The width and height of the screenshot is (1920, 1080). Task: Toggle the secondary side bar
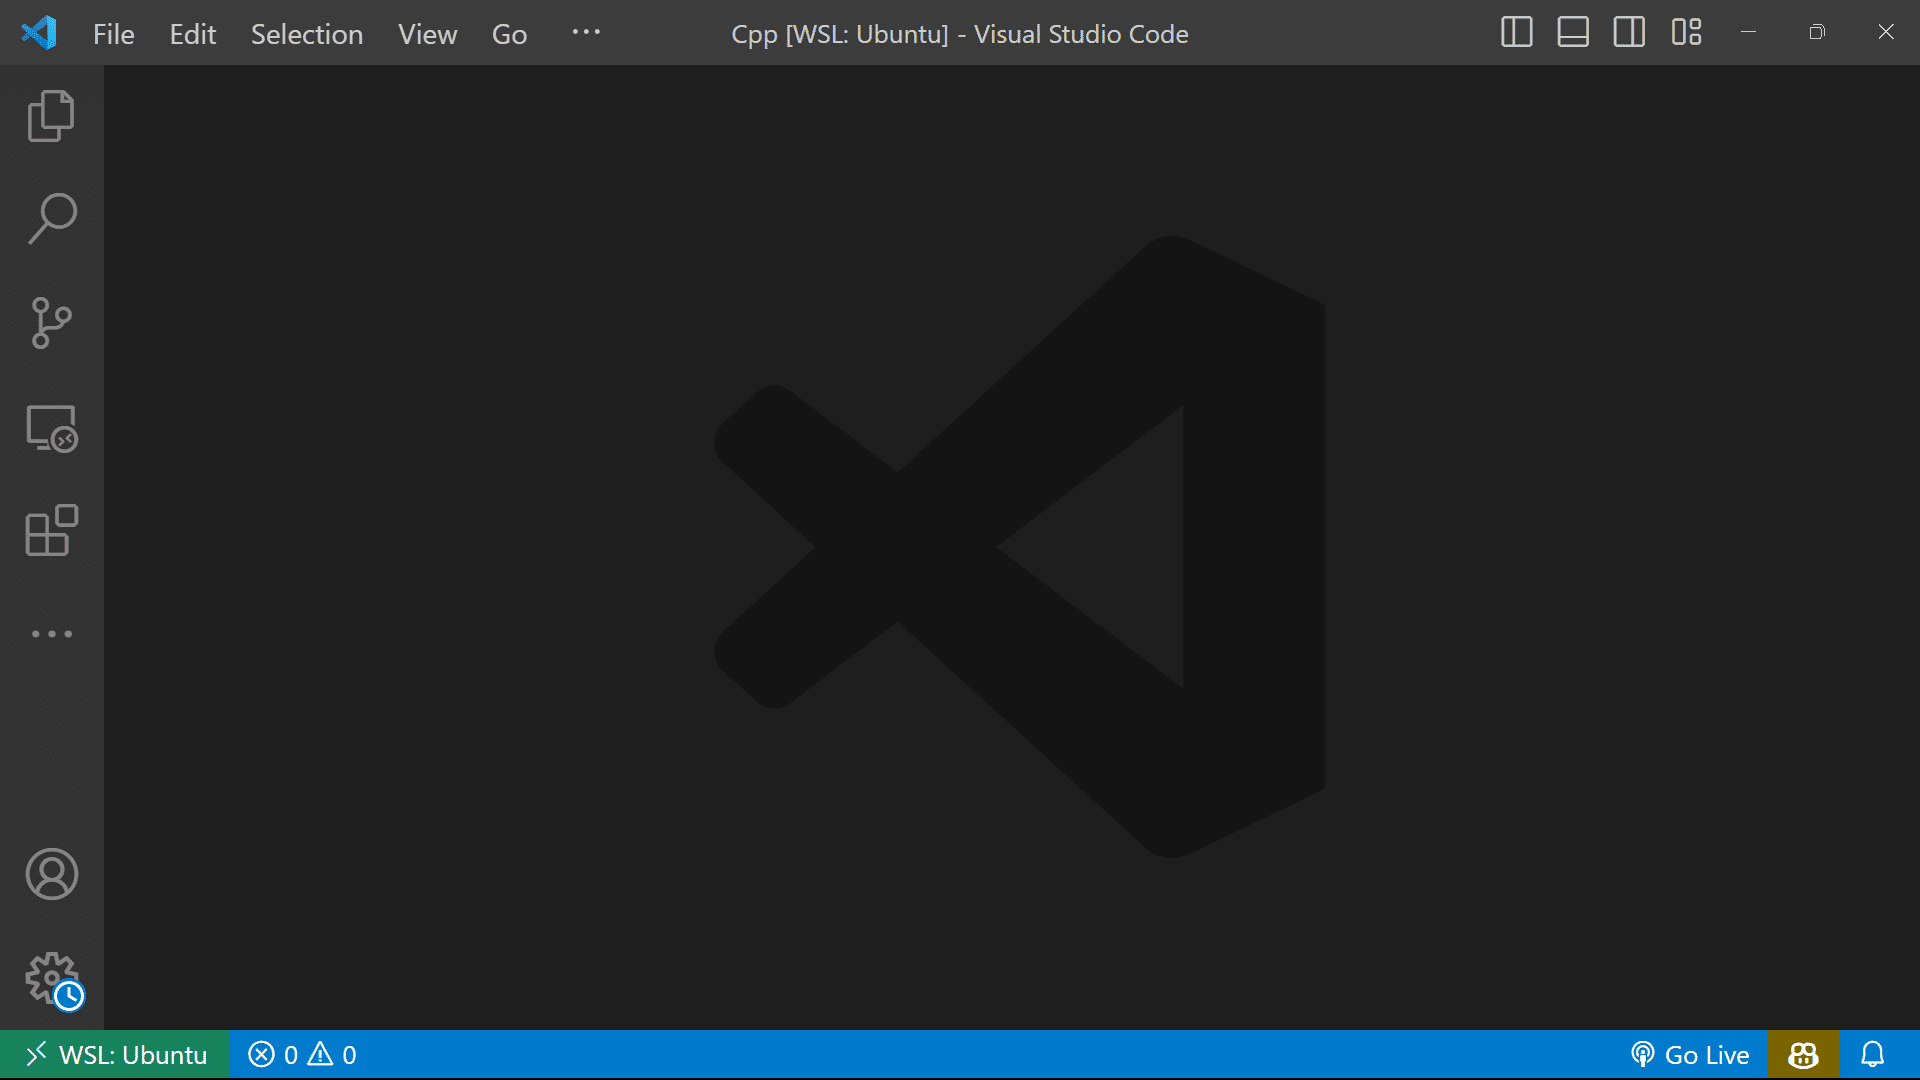pyautogui.click(x=1628, y=33)
